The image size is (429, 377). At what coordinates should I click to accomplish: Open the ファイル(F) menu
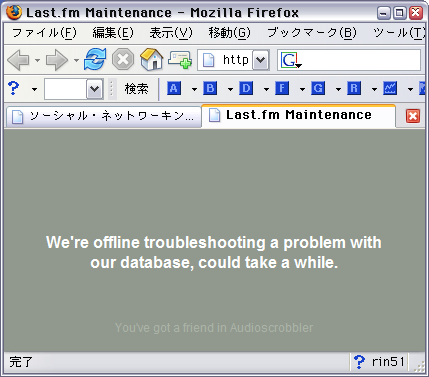pos(44,33)
